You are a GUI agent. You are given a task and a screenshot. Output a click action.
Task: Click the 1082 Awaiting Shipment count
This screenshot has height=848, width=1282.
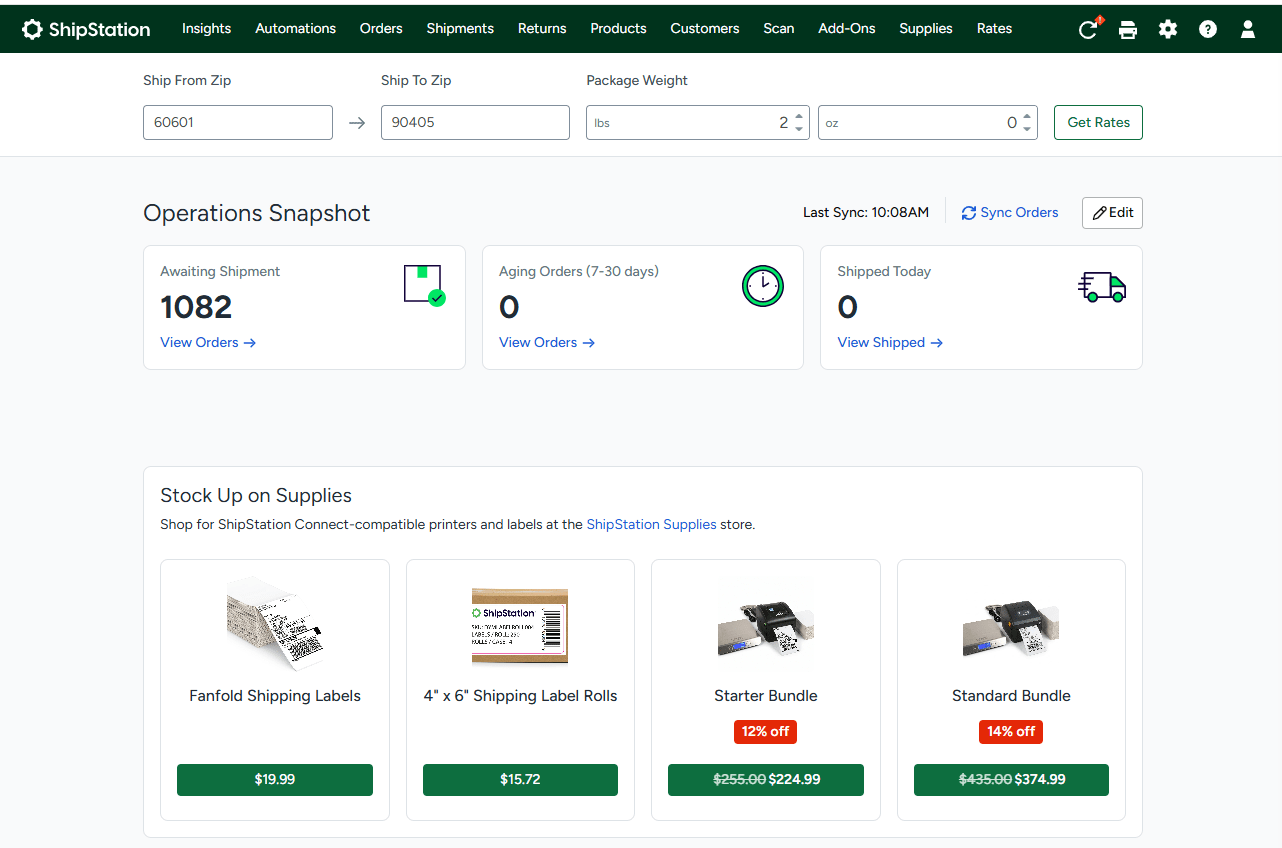click(196, 307)
